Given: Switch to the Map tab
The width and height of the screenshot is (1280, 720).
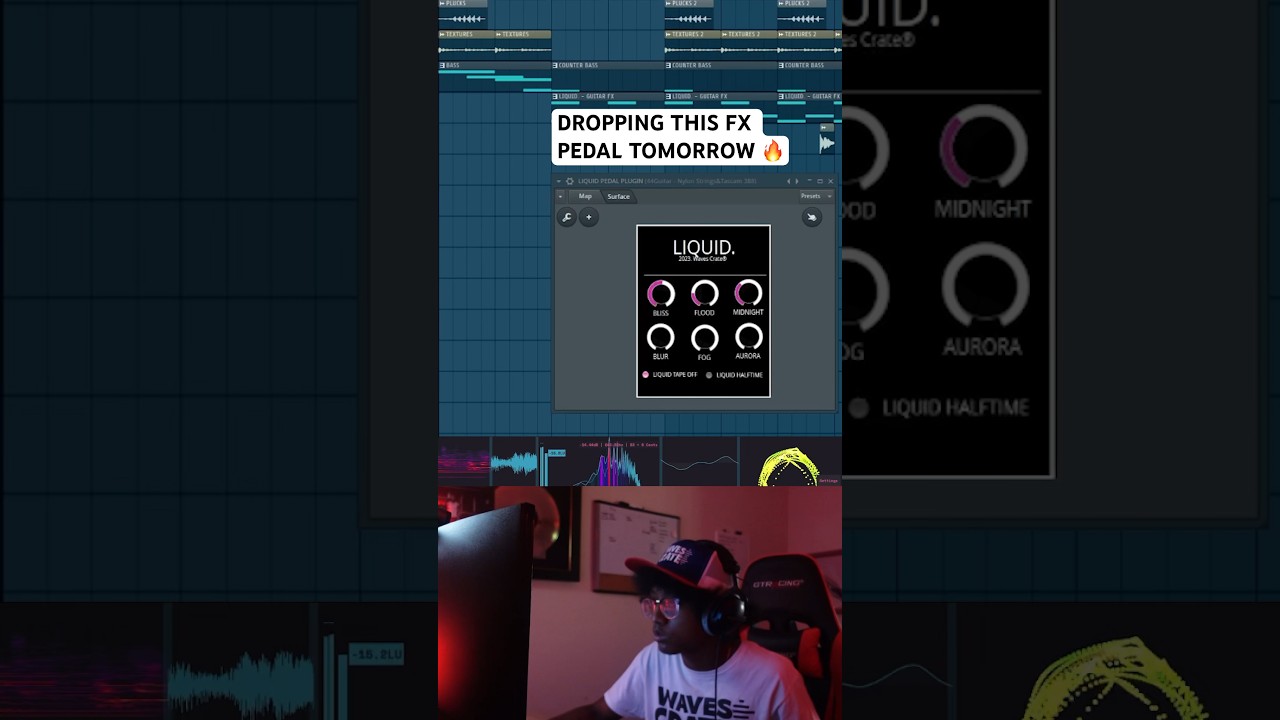Looking at the screenshot, I should [x=585, y=196].
